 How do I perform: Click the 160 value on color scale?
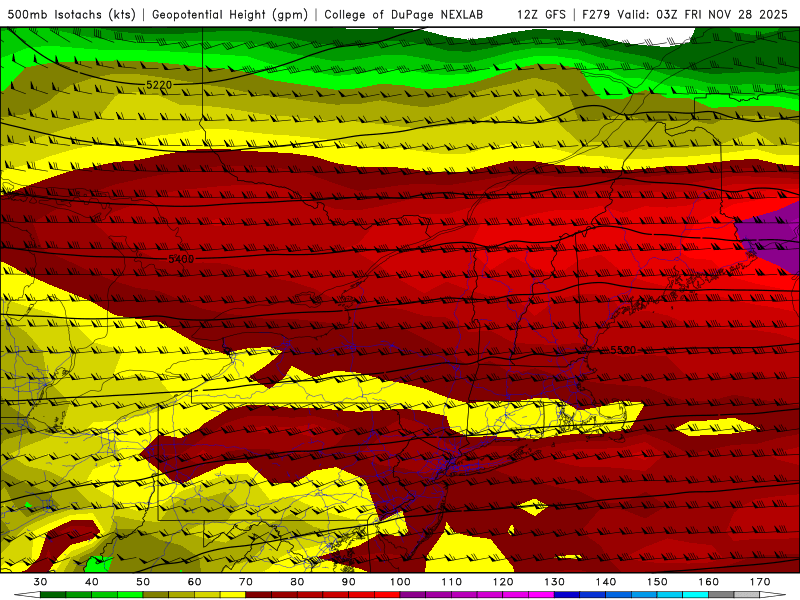[709, 582]
